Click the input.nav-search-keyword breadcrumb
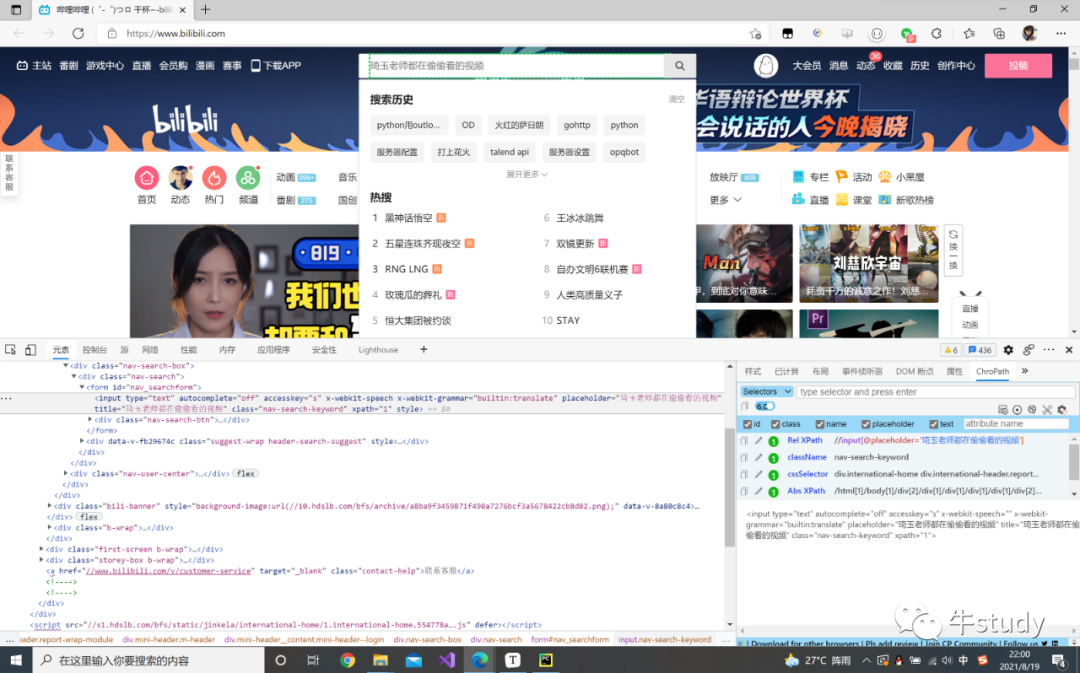 665,639
